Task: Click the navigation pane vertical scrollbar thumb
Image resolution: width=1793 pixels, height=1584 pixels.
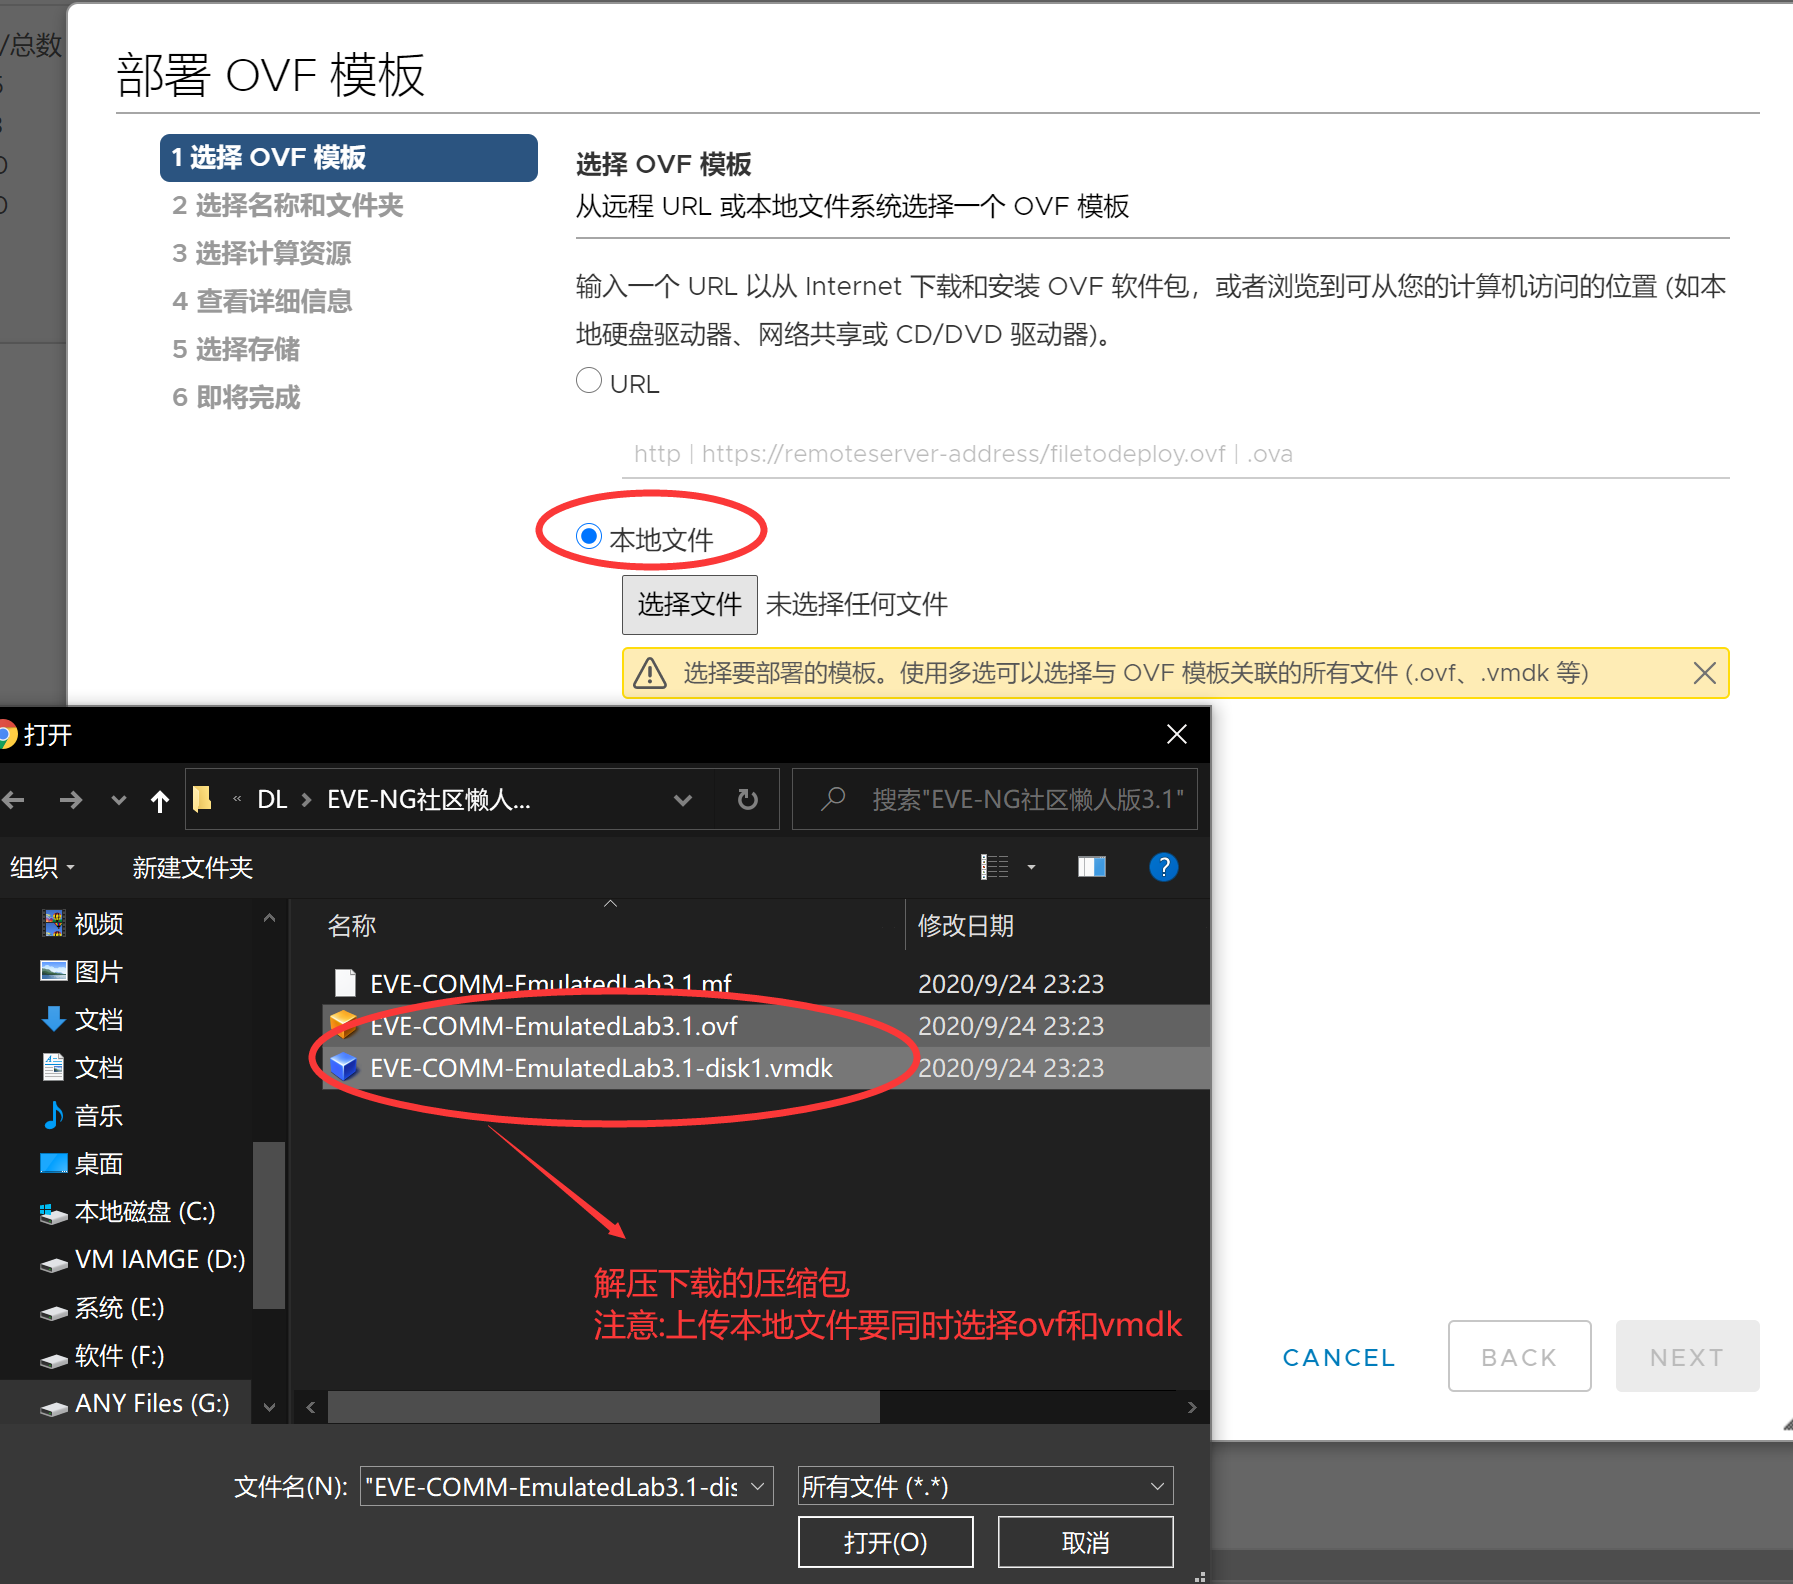Action: (268, 1225)
